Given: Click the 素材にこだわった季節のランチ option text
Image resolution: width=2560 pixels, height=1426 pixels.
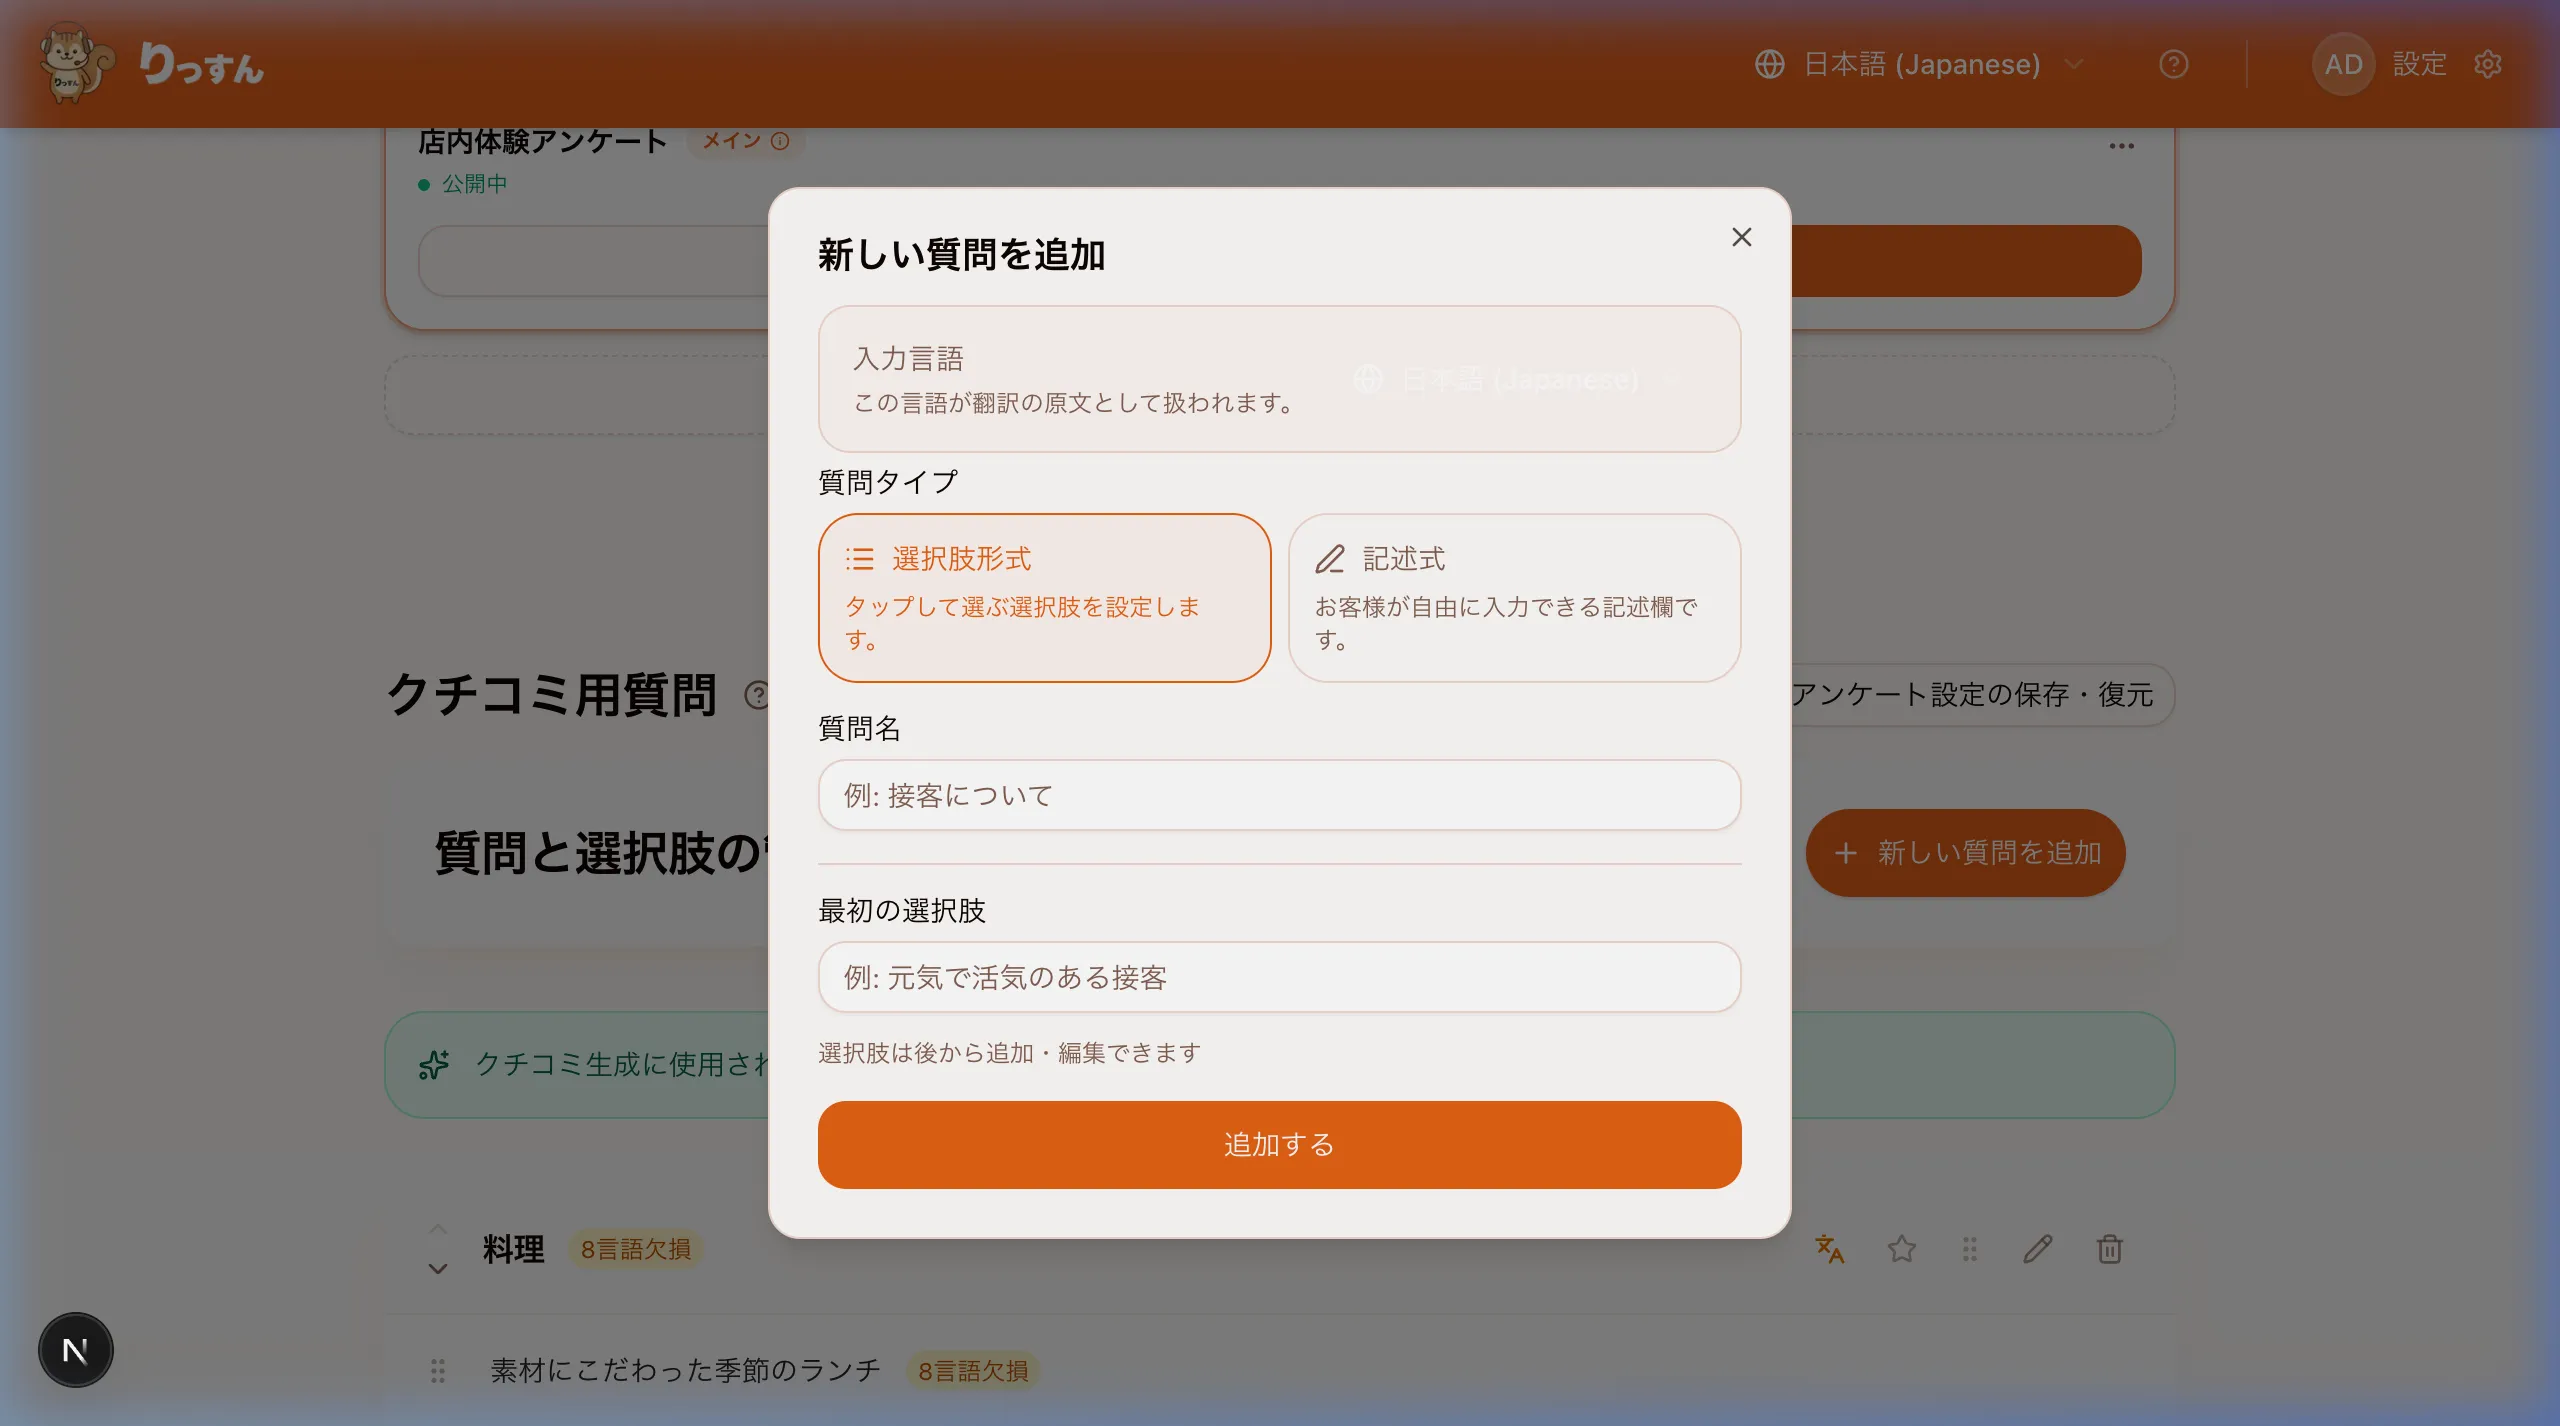Looking at the screenshot, I should tap(685, 1370).
